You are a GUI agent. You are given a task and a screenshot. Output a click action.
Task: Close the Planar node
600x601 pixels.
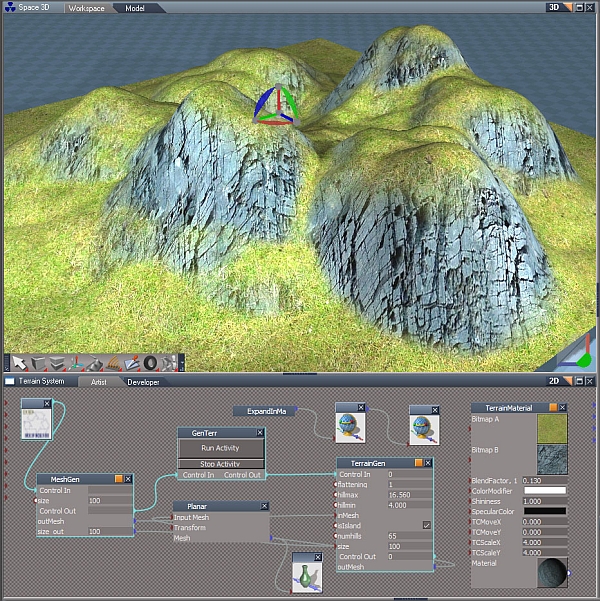[264, 506]
